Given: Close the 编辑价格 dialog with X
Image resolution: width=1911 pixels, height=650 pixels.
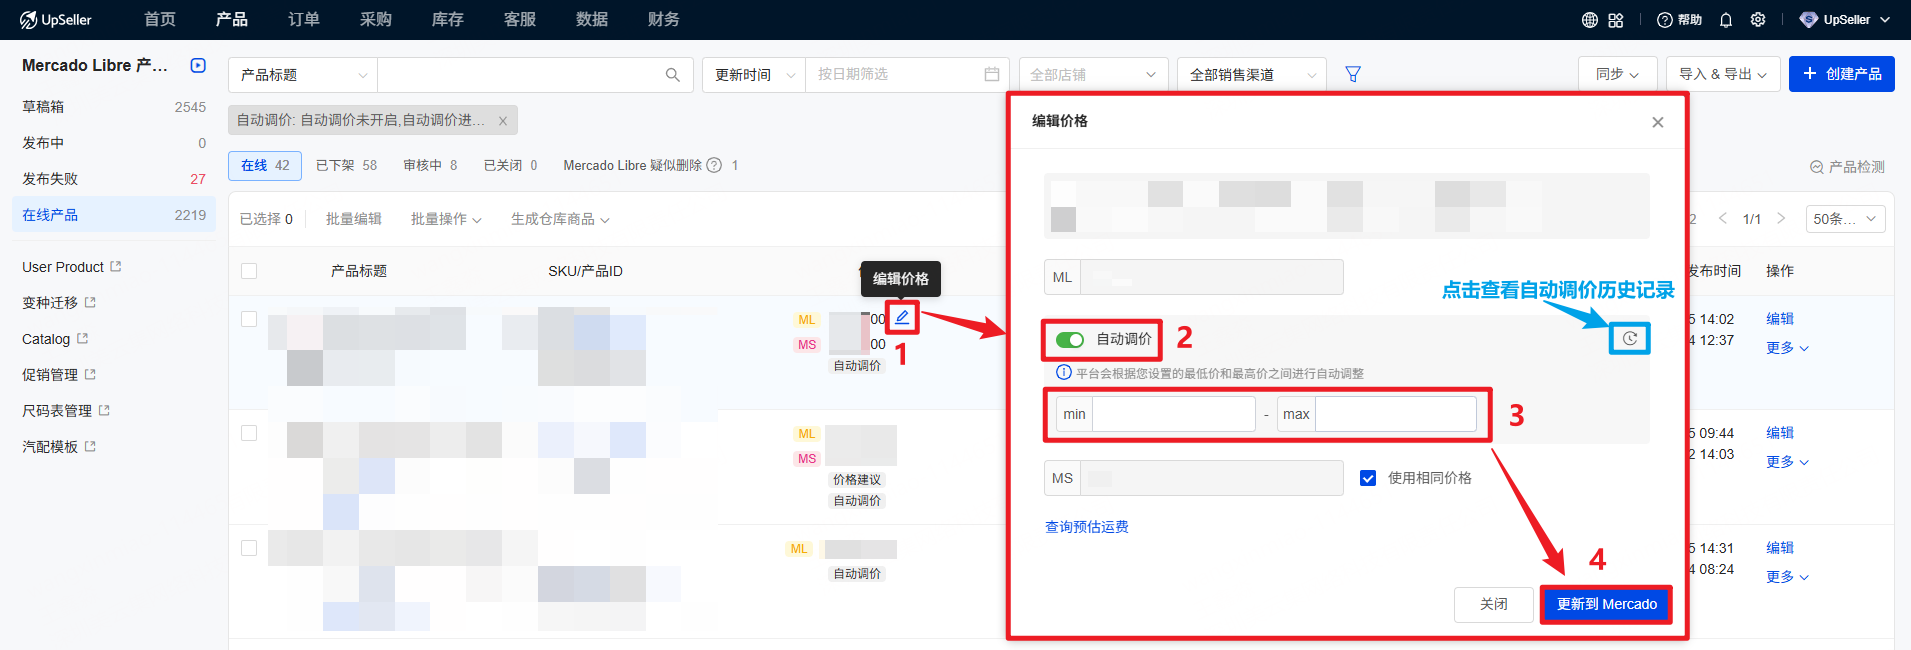Looking at the screenshot, I should (x=1657, y=122).
